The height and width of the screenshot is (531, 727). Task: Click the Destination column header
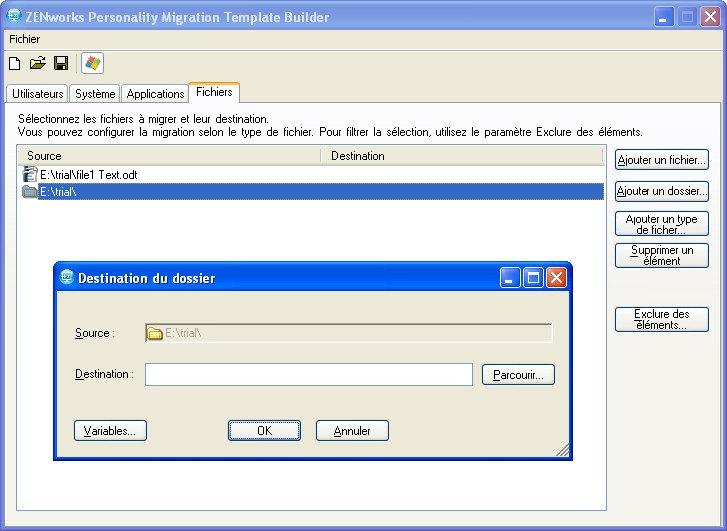462,156
